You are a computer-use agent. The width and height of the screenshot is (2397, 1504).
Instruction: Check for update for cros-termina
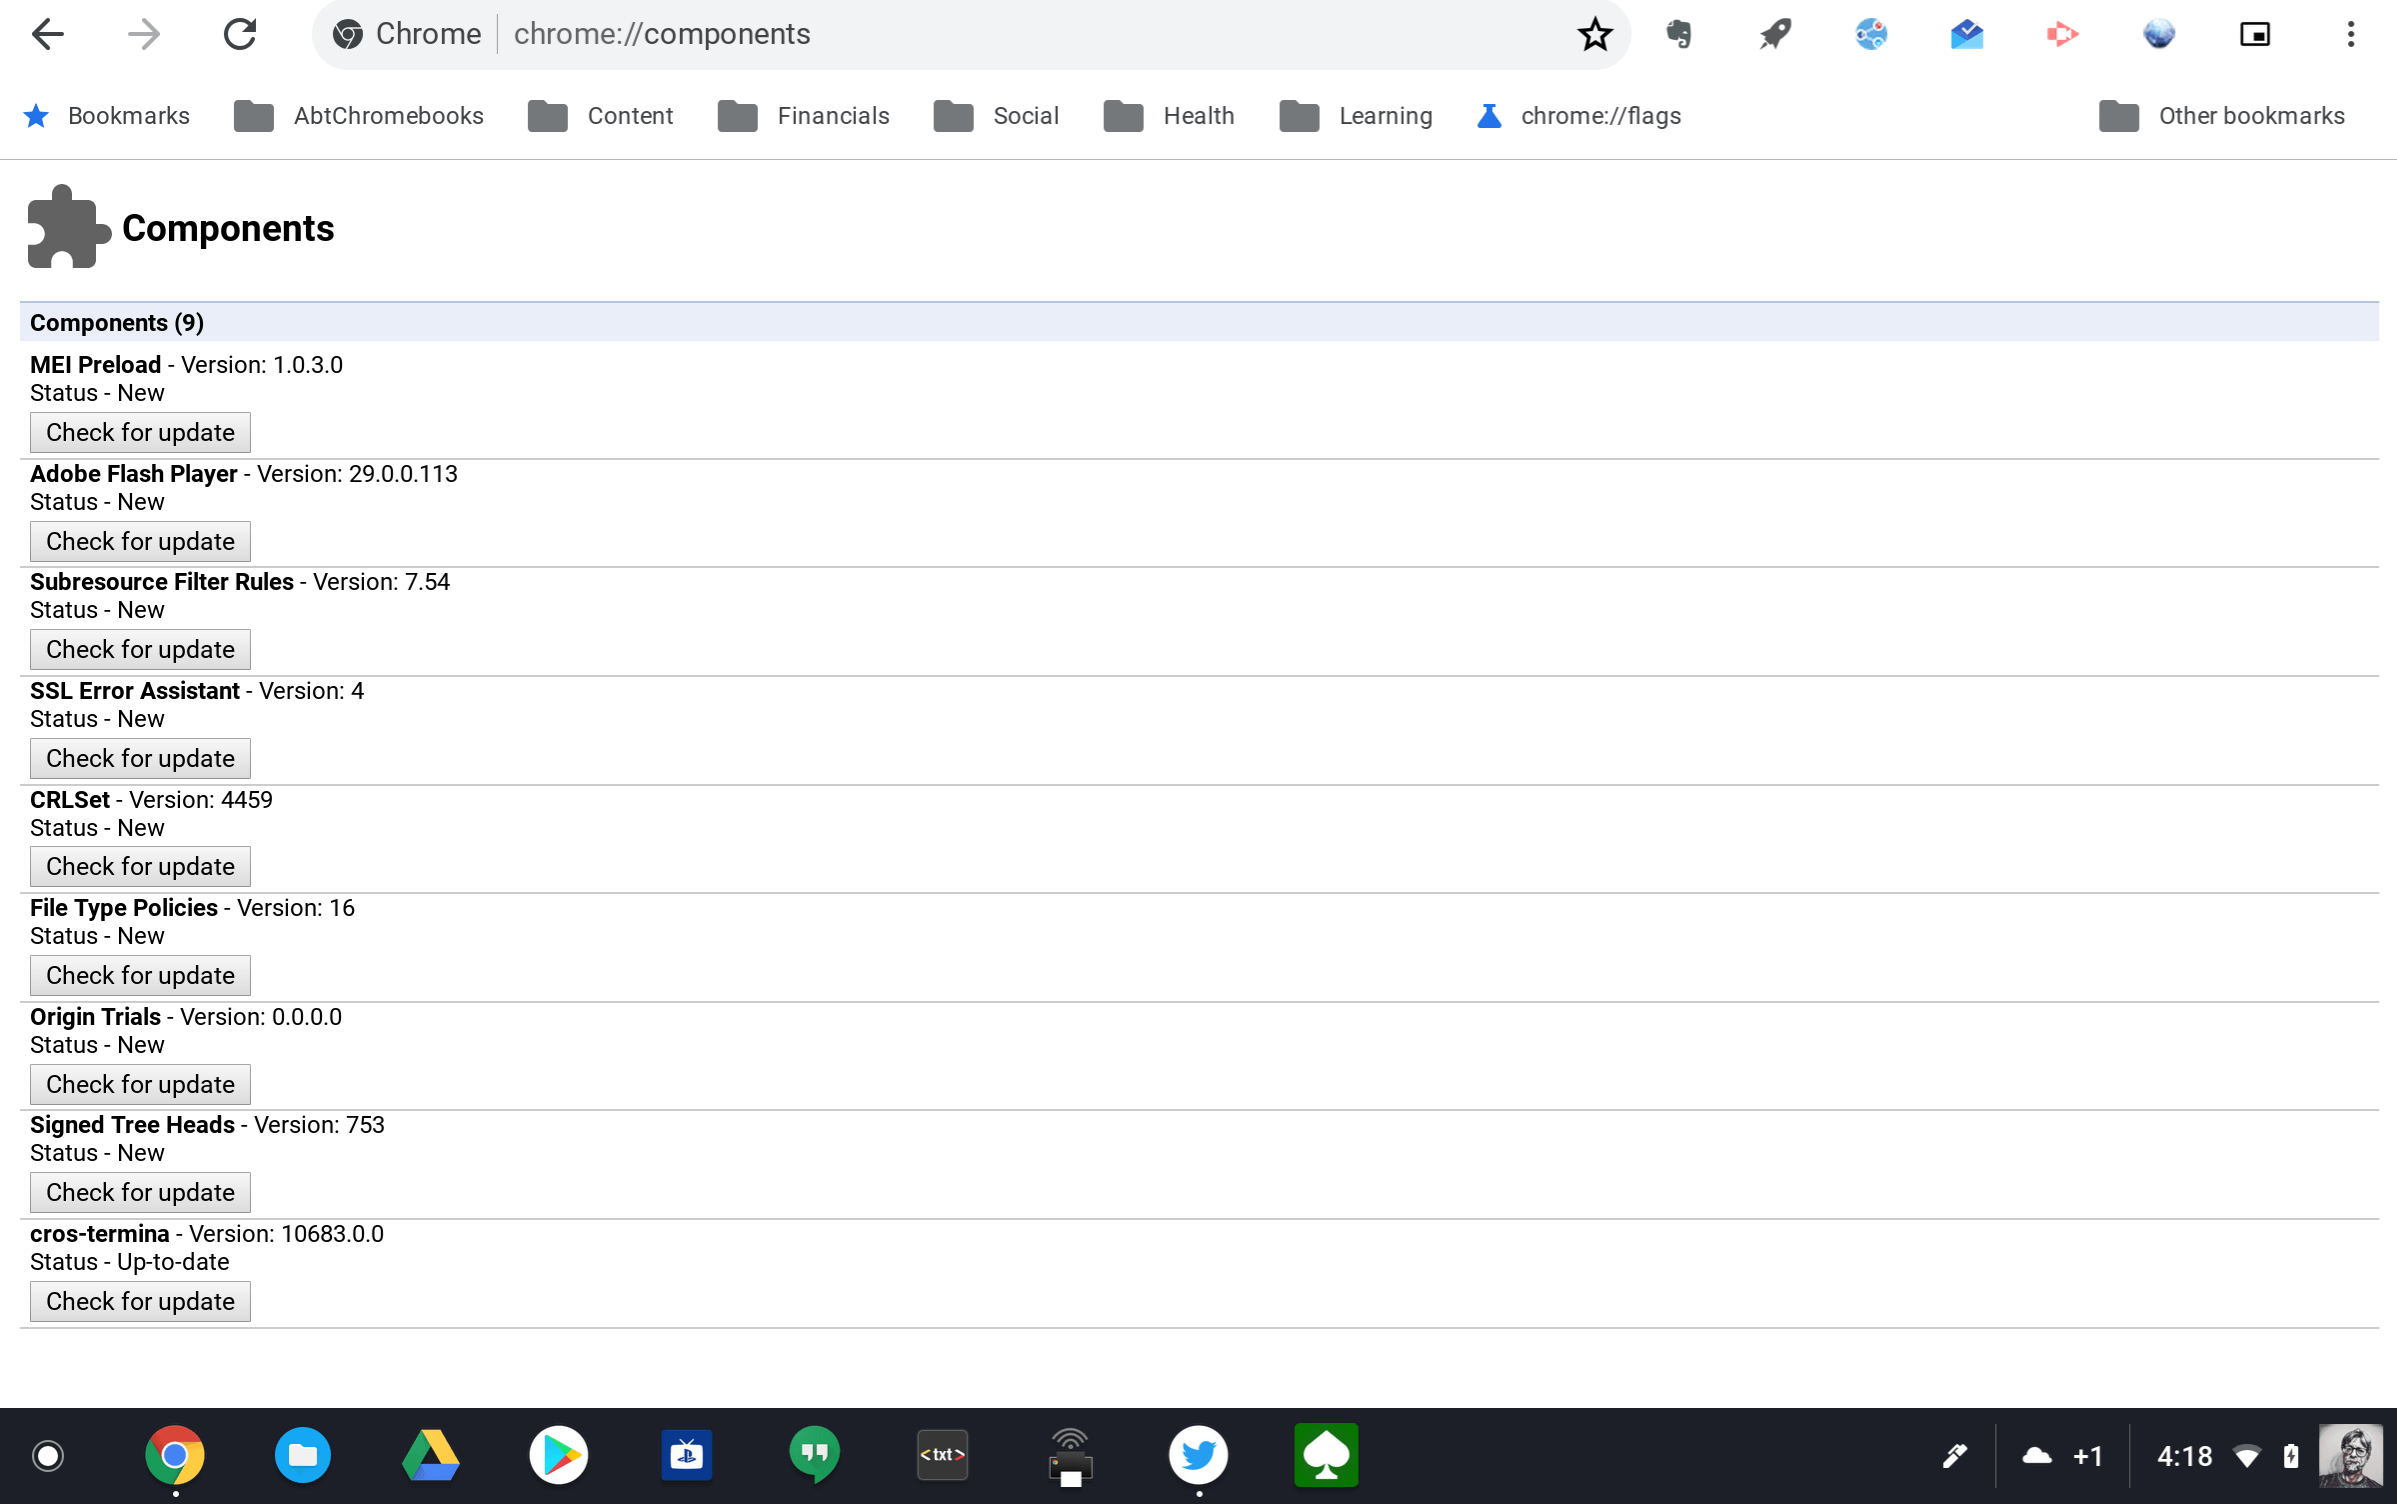click(140, 1301)
